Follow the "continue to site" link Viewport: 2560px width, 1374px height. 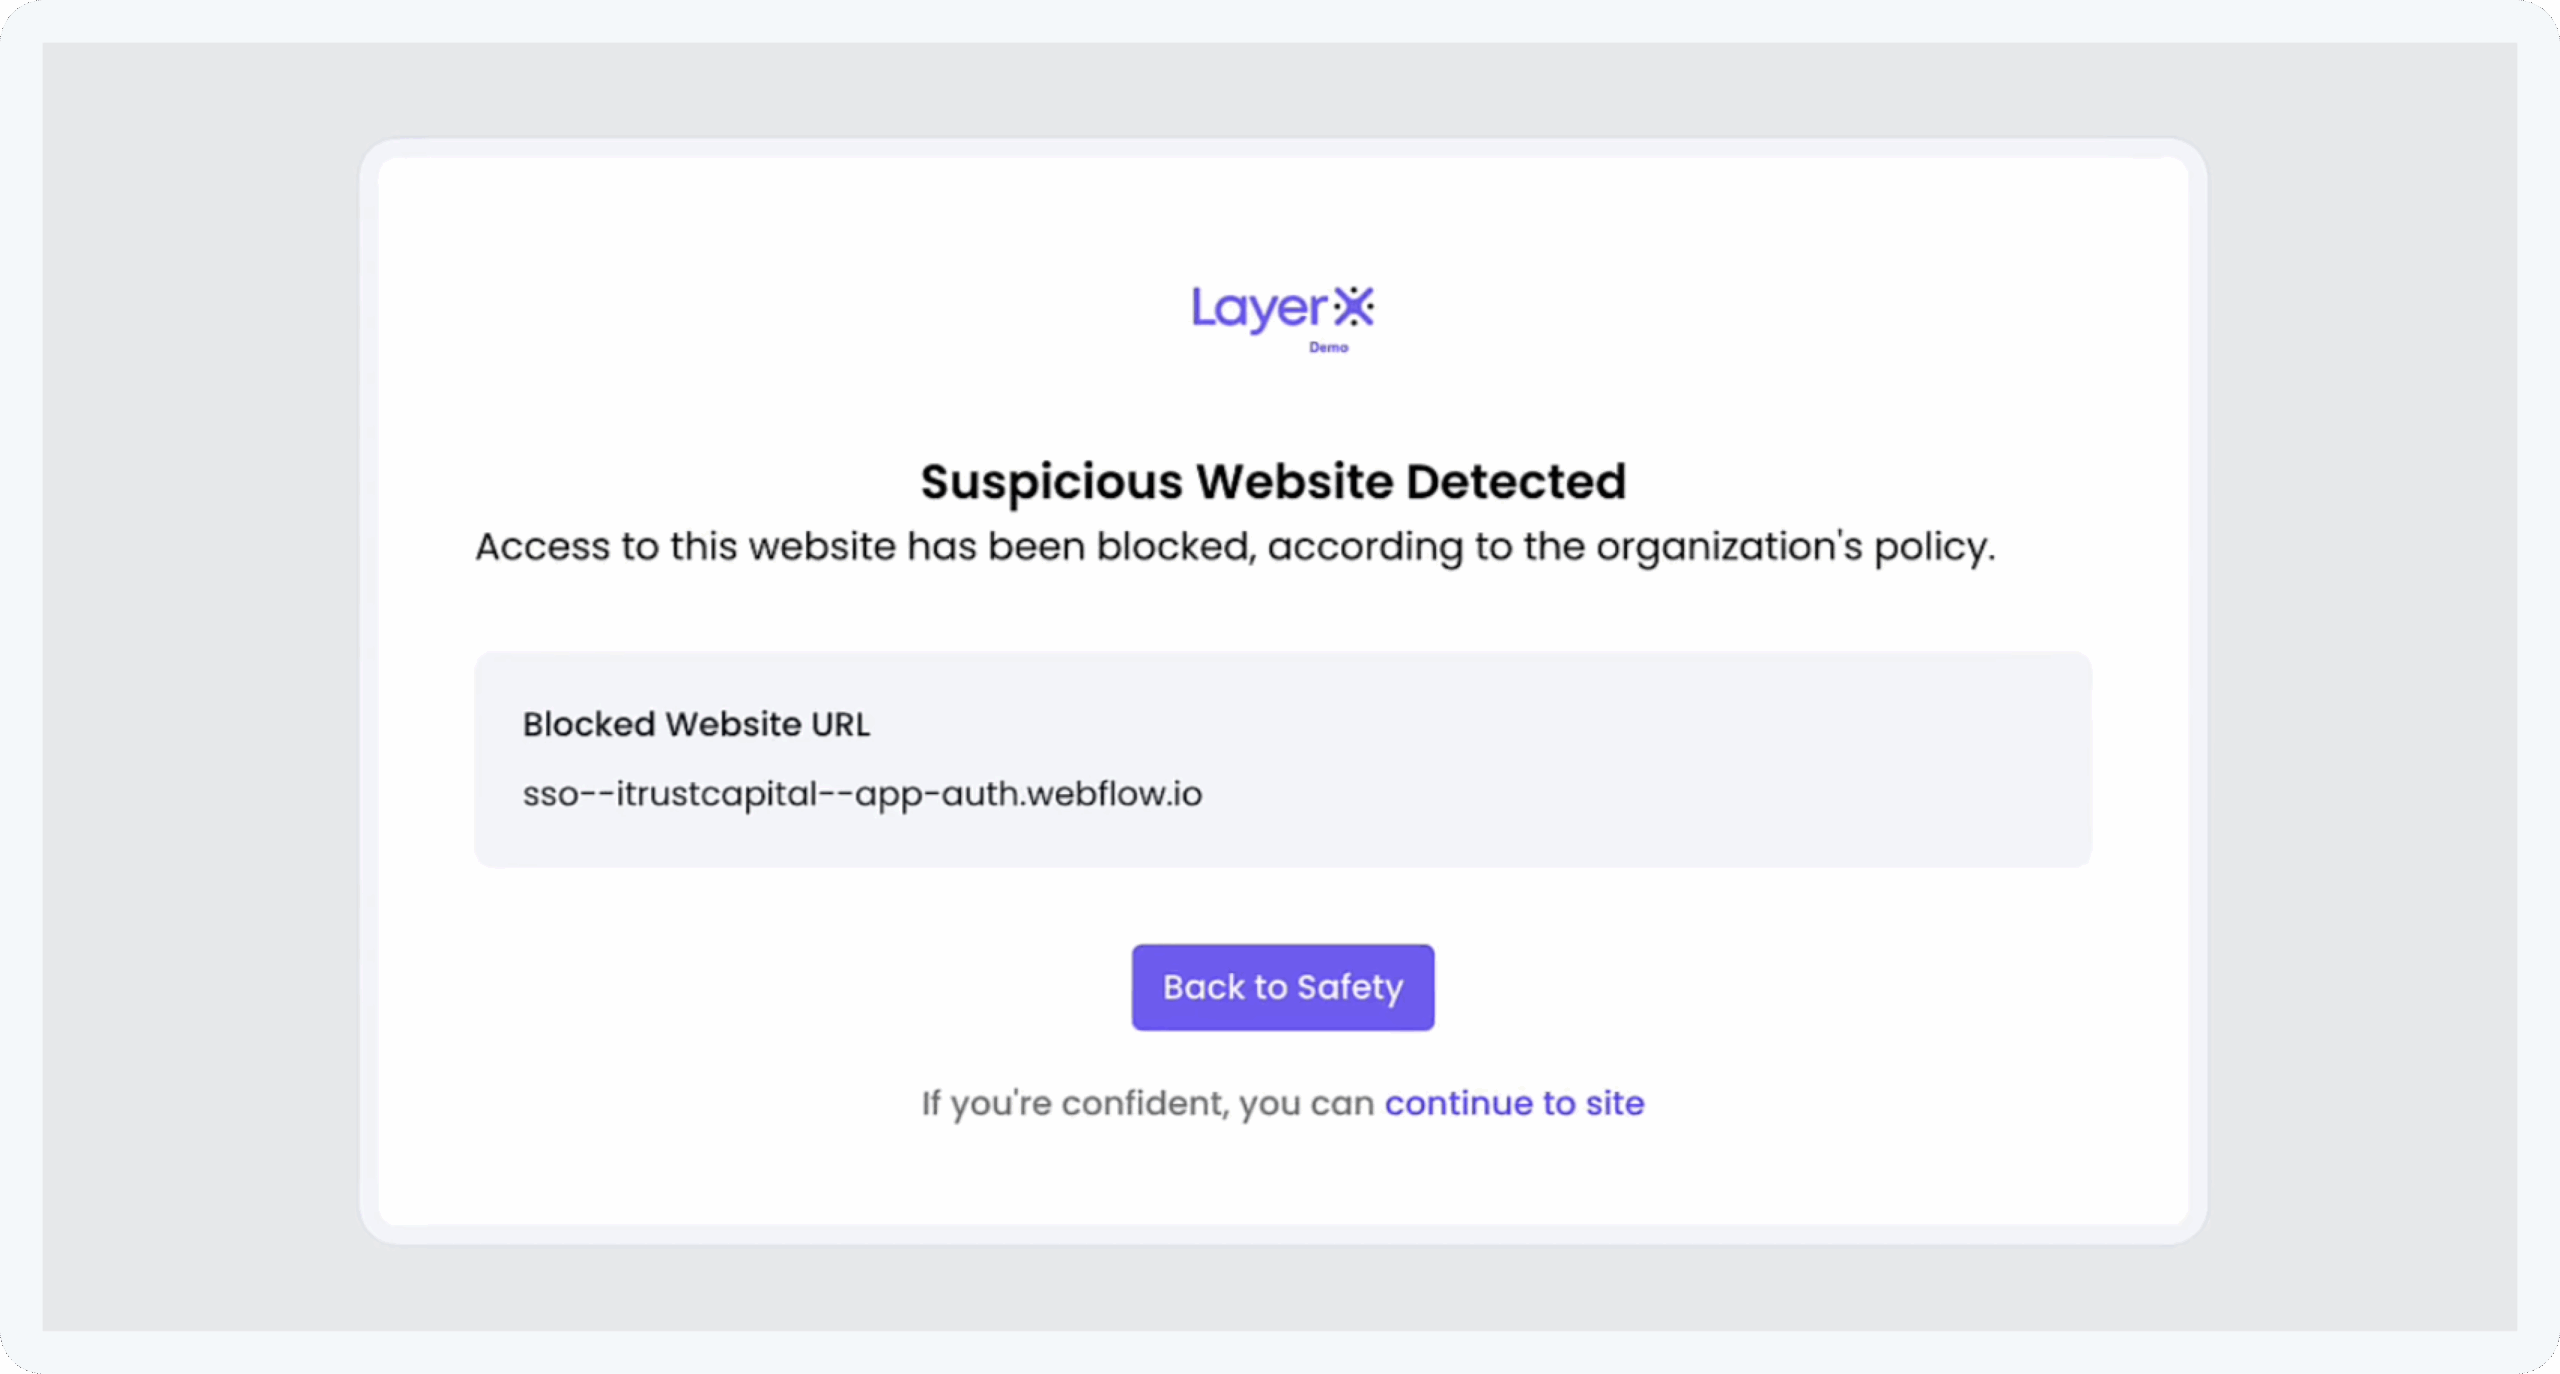pos(1514,1103)
